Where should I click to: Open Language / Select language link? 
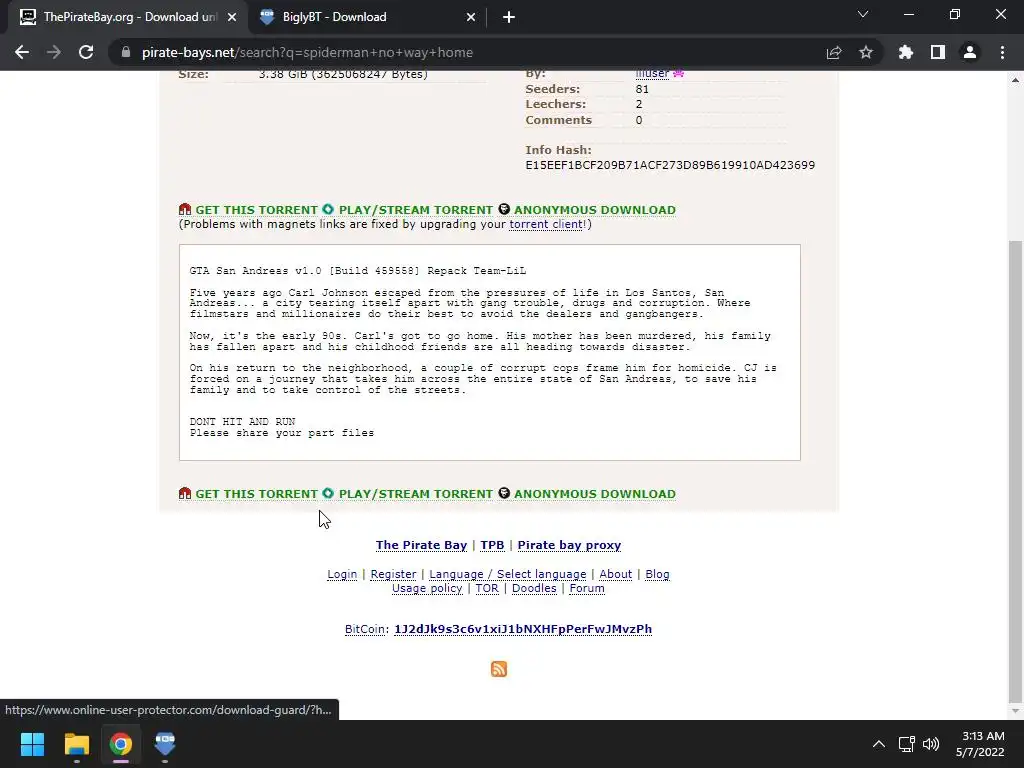pyautogui.click(x=507, y=574)
